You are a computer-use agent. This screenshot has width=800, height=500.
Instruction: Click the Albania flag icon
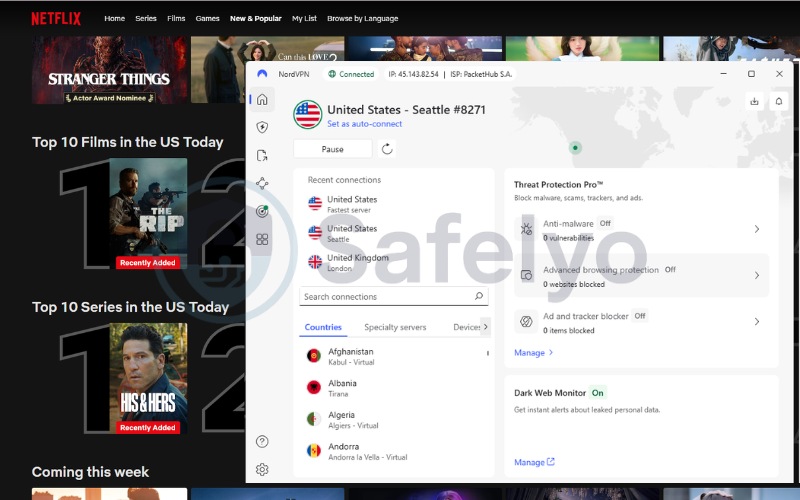(314, 387)
